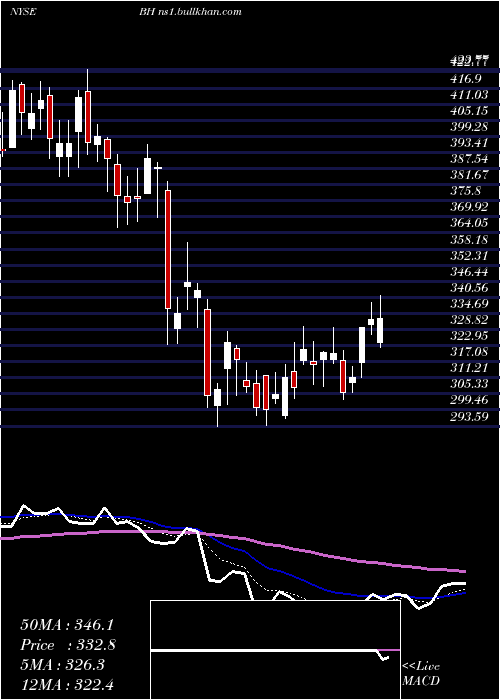Click the 5MA : 326.3 readout

pos(62,665)
